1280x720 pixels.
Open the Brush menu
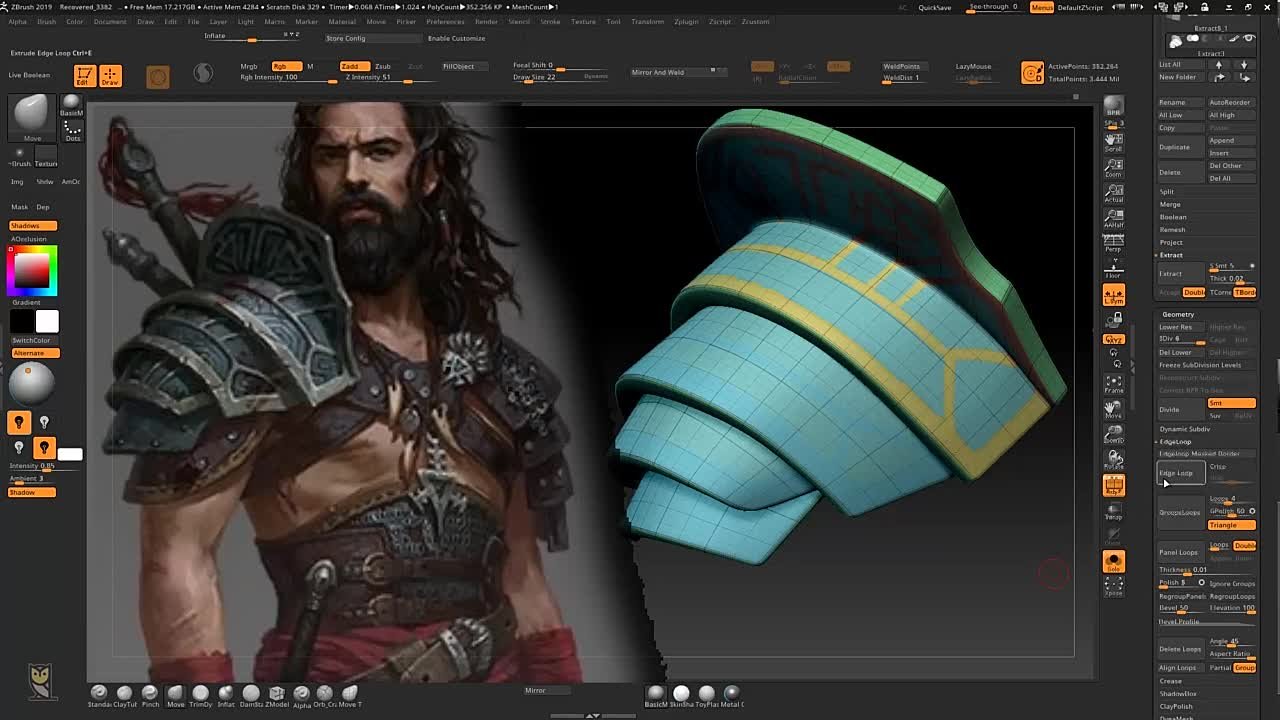pyautogui.click(x=46, y=21)
